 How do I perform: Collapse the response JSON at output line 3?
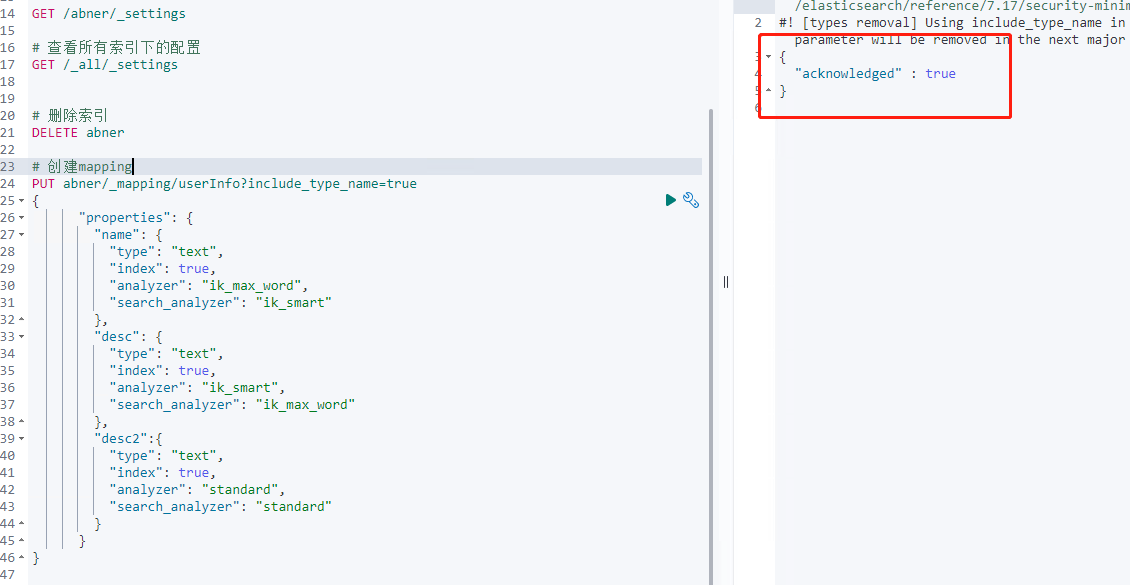point(769,56)
